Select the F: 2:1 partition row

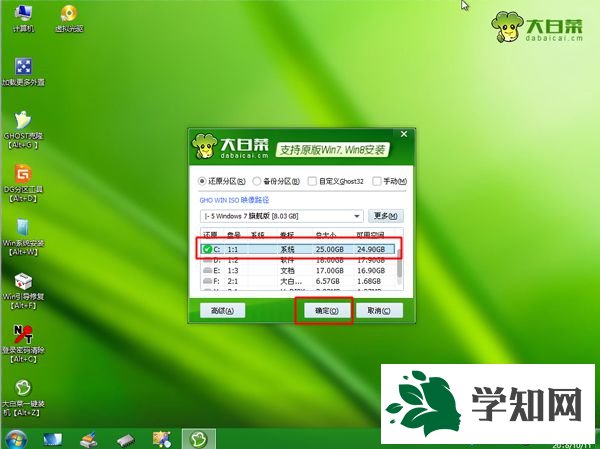pyautogui.click(x=298, y=281)
